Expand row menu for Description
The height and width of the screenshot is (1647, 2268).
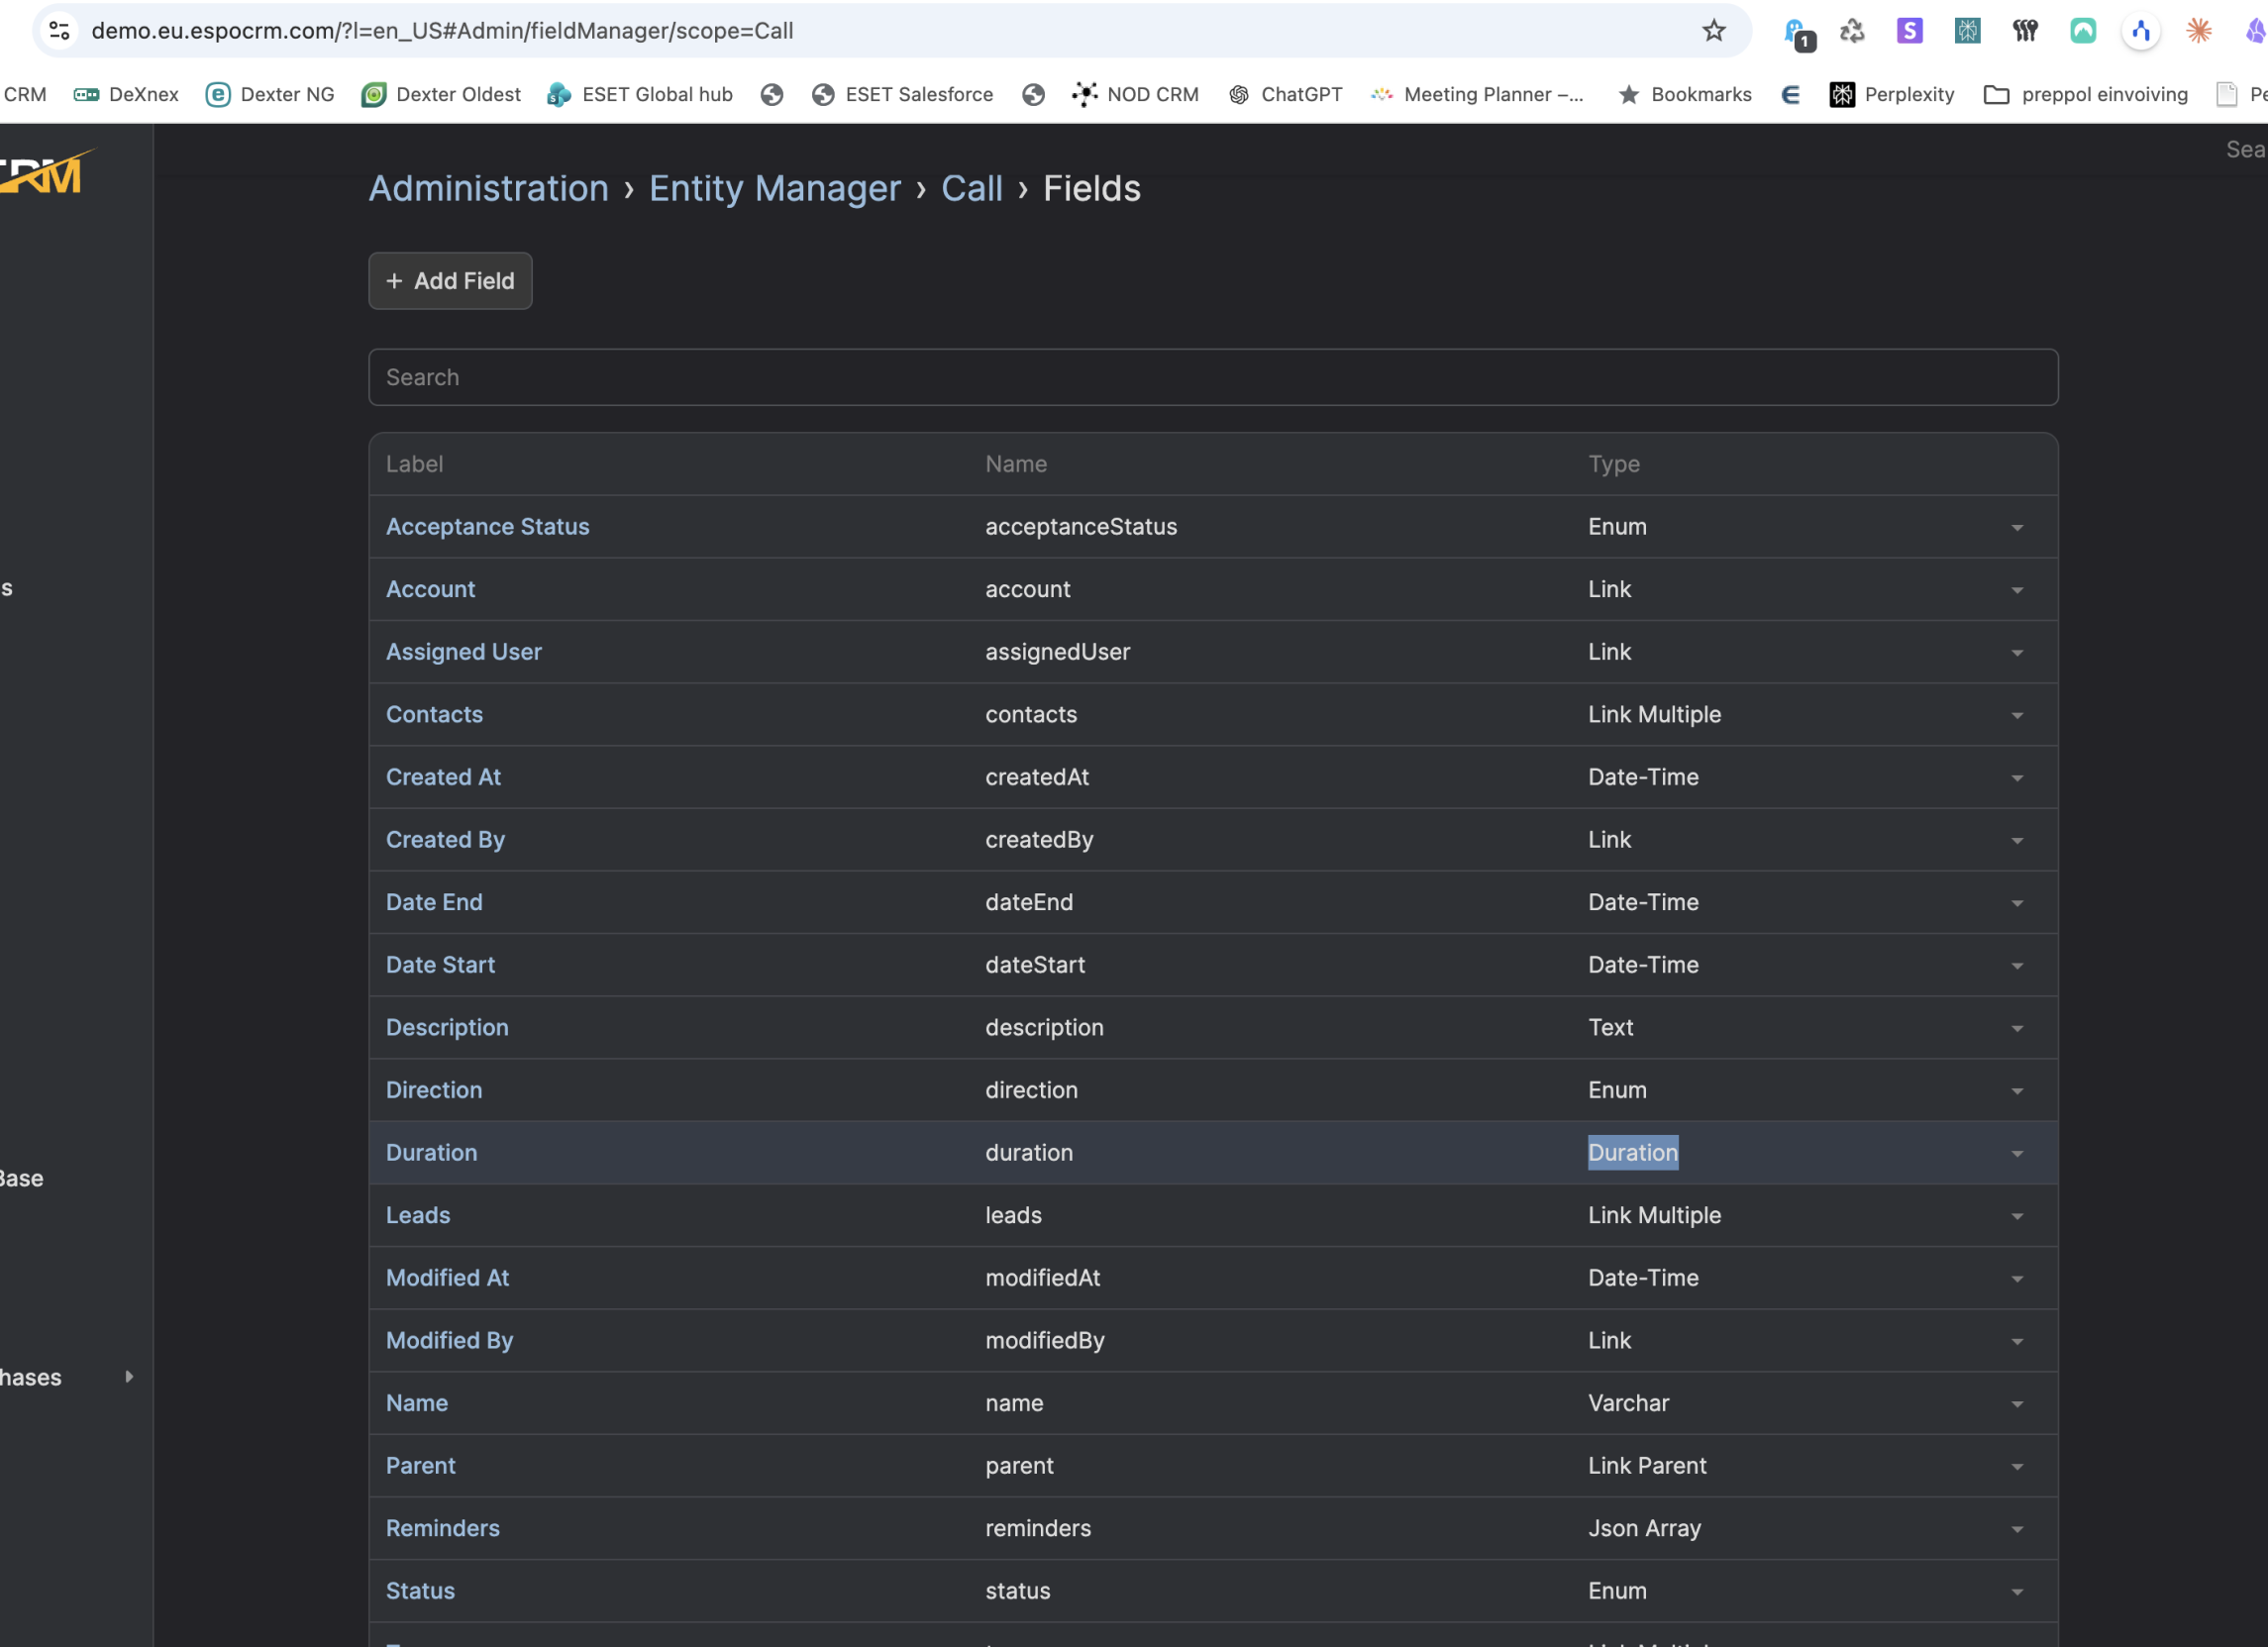[2016, 1029]
